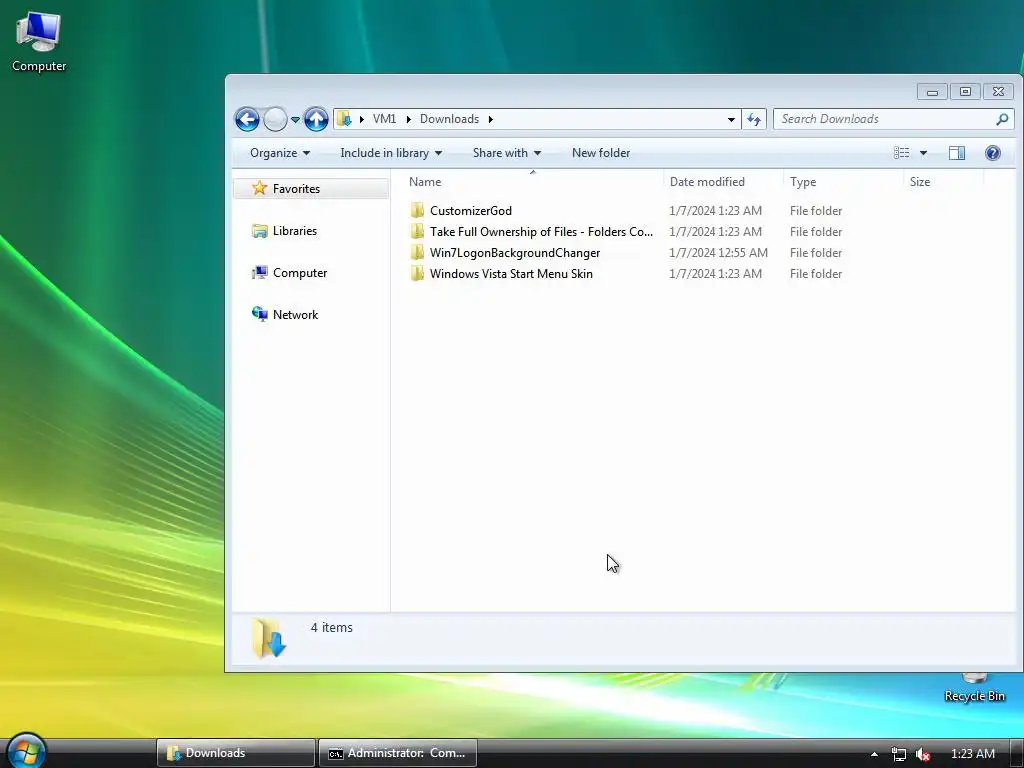Select Downloads in the address path

pyautogui.click(x=449, y=119)
